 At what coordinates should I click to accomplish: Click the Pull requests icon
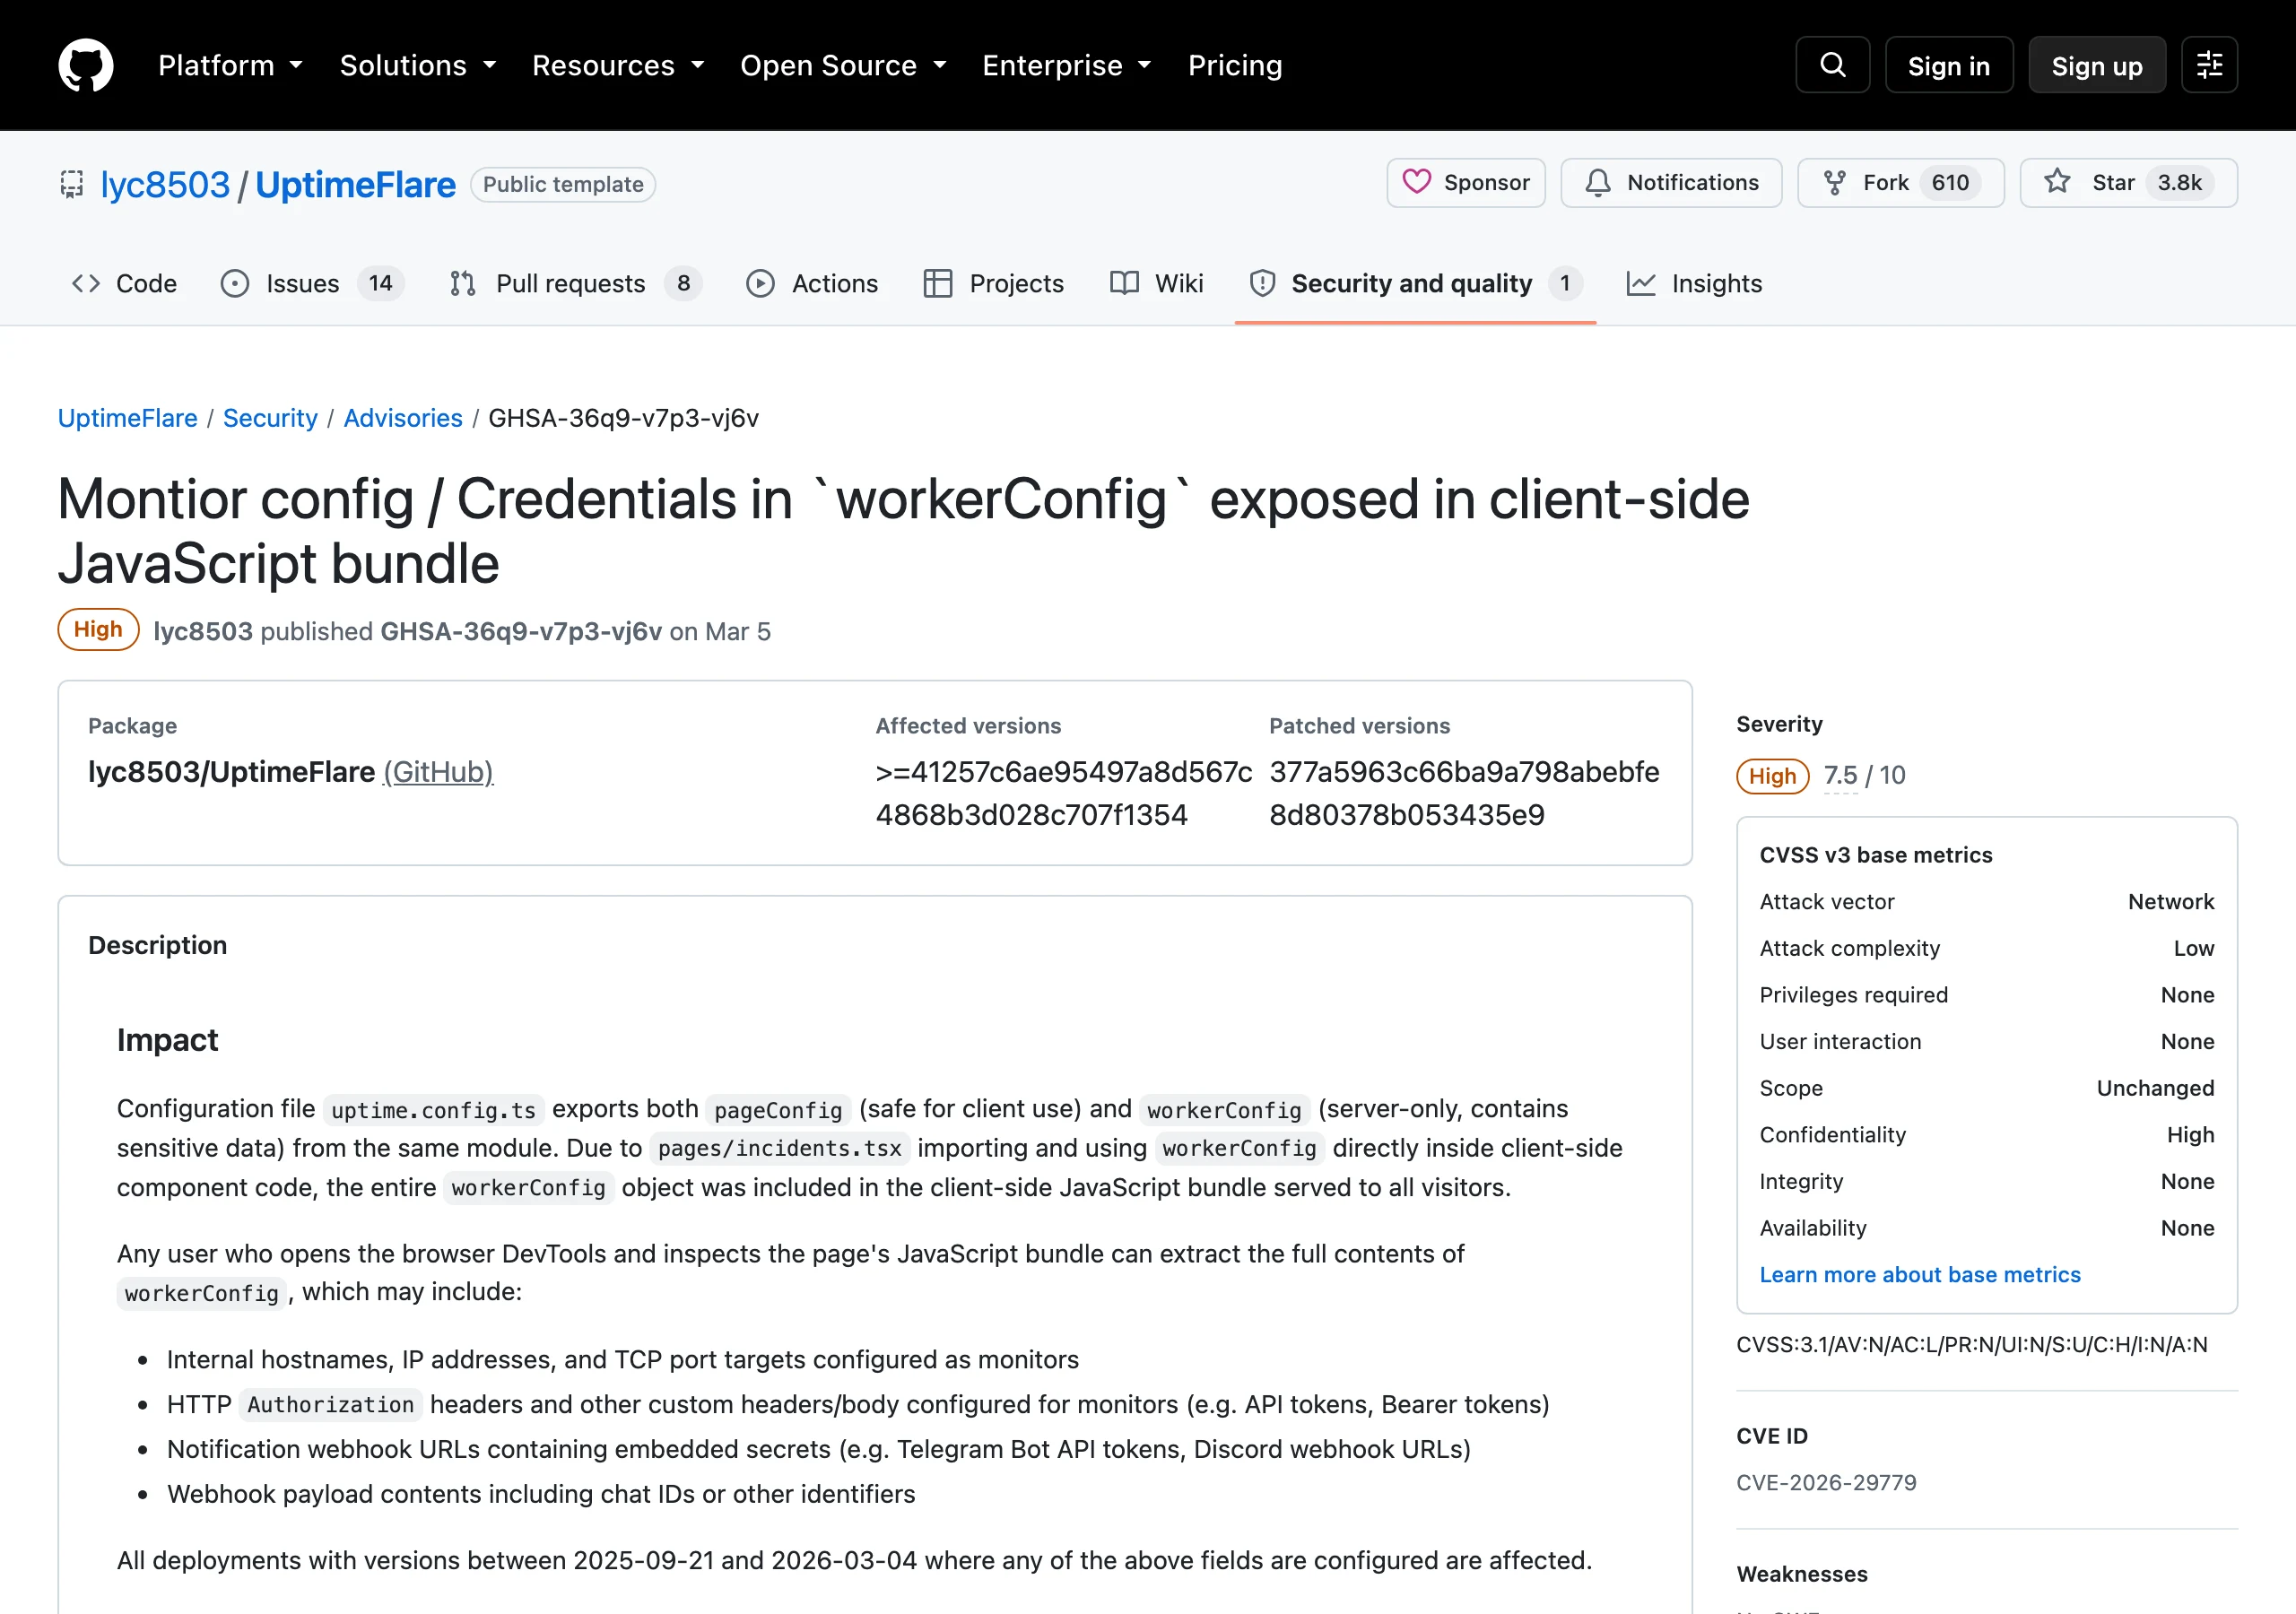pyautogui.click(x=463, y=284)
